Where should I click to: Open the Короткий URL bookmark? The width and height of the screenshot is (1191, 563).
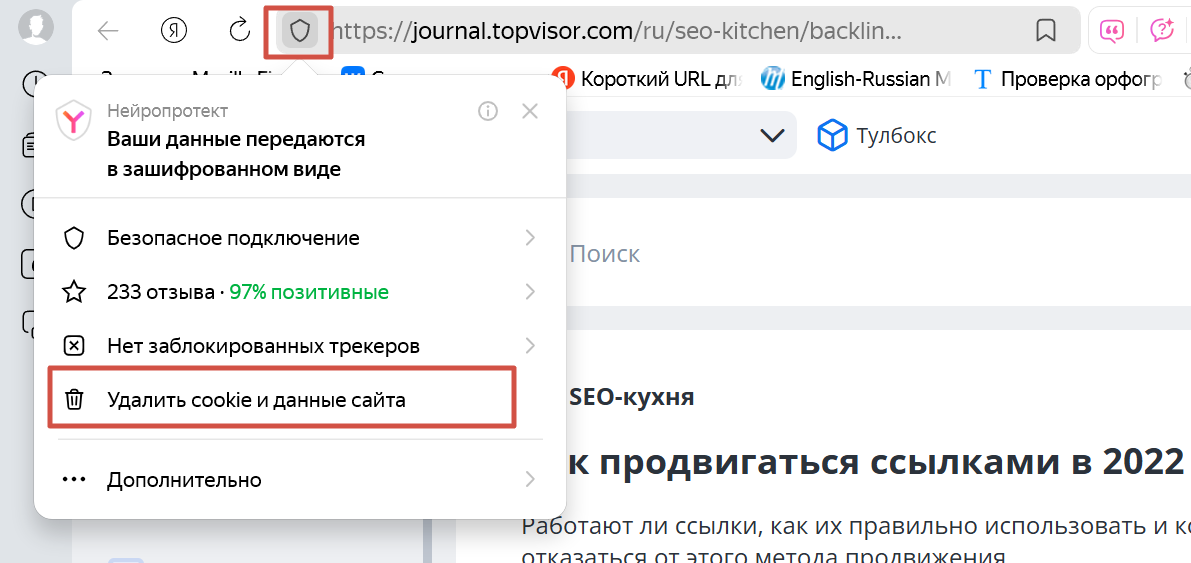pyautogui.click(x=648, y=78)
